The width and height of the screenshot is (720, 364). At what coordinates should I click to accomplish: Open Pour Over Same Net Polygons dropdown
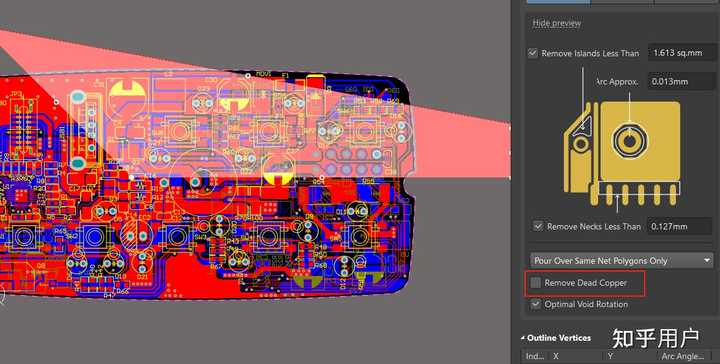click(621, 261)
